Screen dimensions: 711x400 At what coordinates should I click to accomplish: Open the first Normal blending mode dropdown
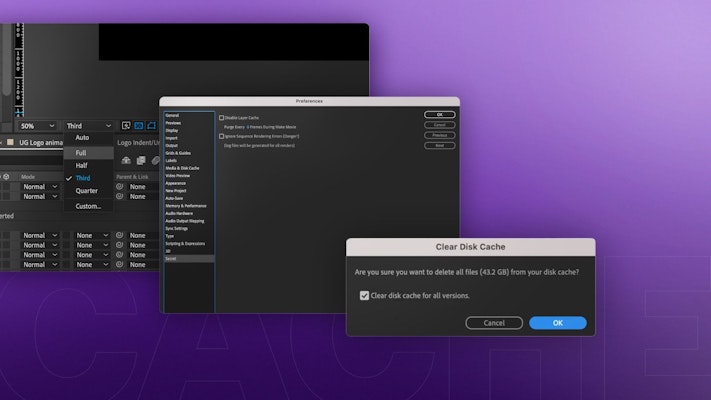40,187
